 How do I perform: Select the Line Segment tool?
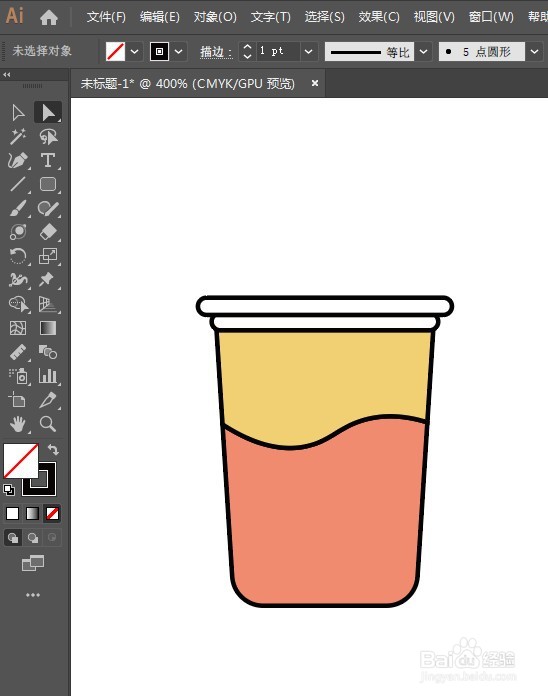[x=18, y=184]
